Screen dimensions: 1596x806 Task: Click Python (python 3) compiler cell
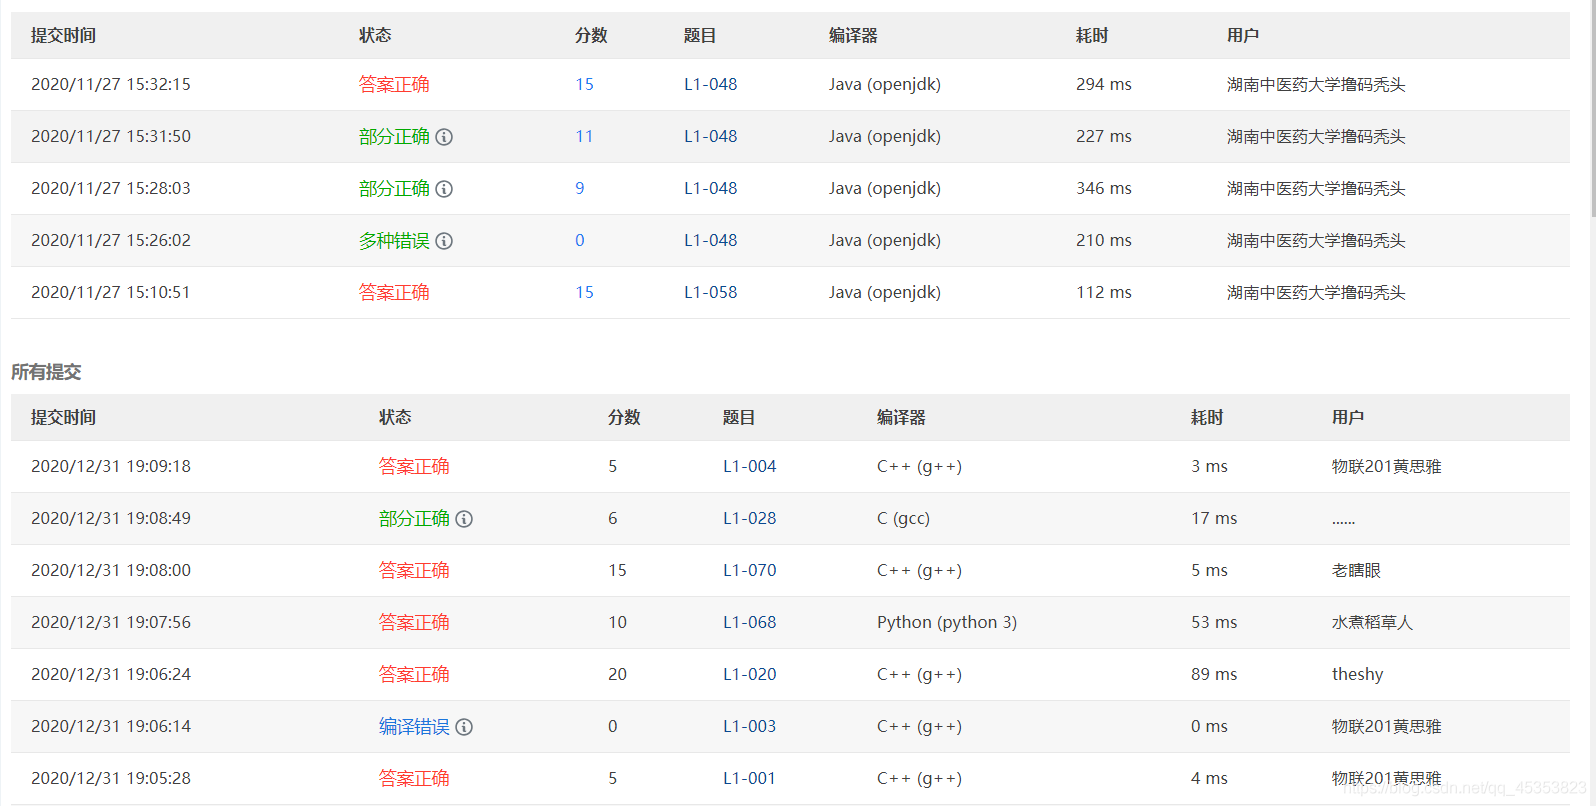pos(947,622)
